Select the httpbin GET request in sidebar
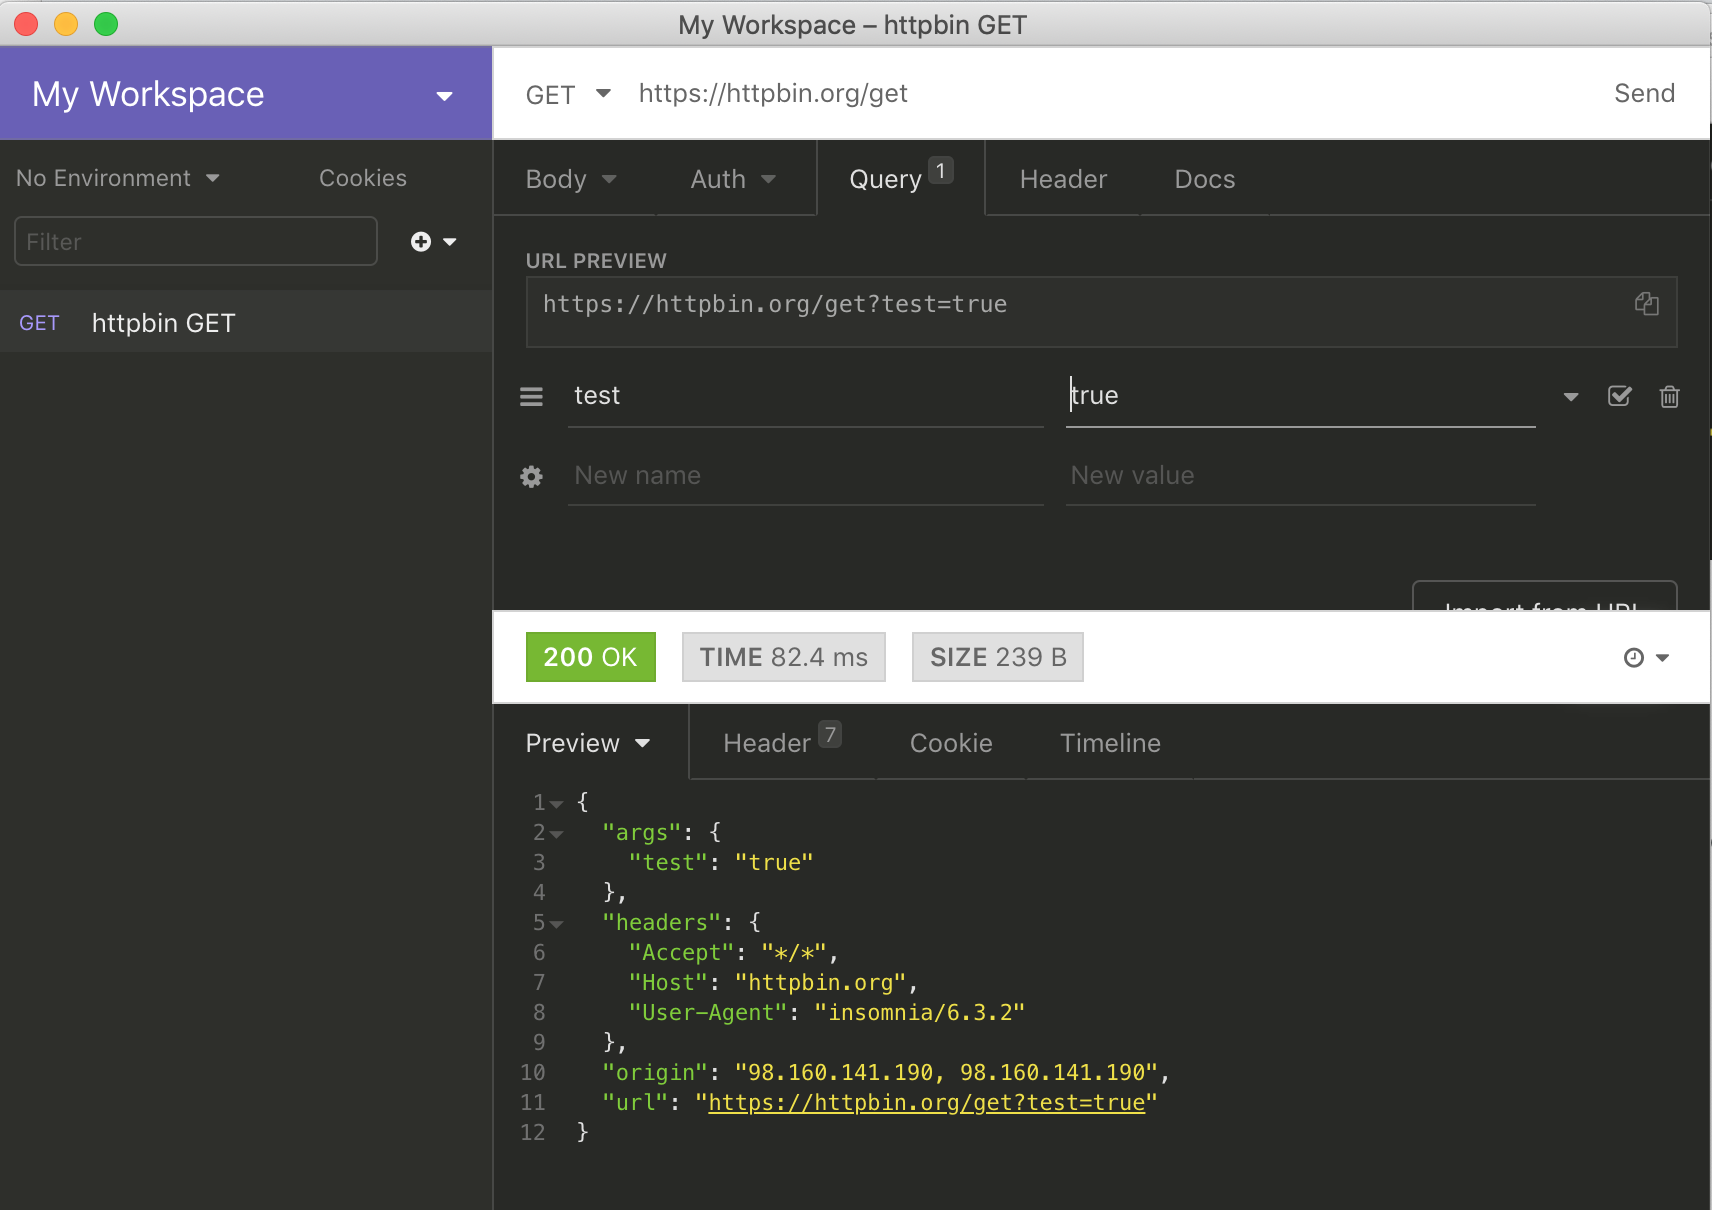Screen dimensions: 1712x1210 tap(246, 322)
